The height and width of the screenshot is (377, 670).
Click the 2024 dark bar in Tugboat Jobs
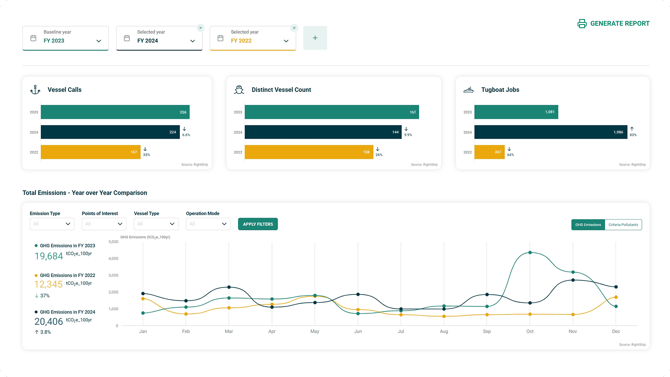click(551, 132)
